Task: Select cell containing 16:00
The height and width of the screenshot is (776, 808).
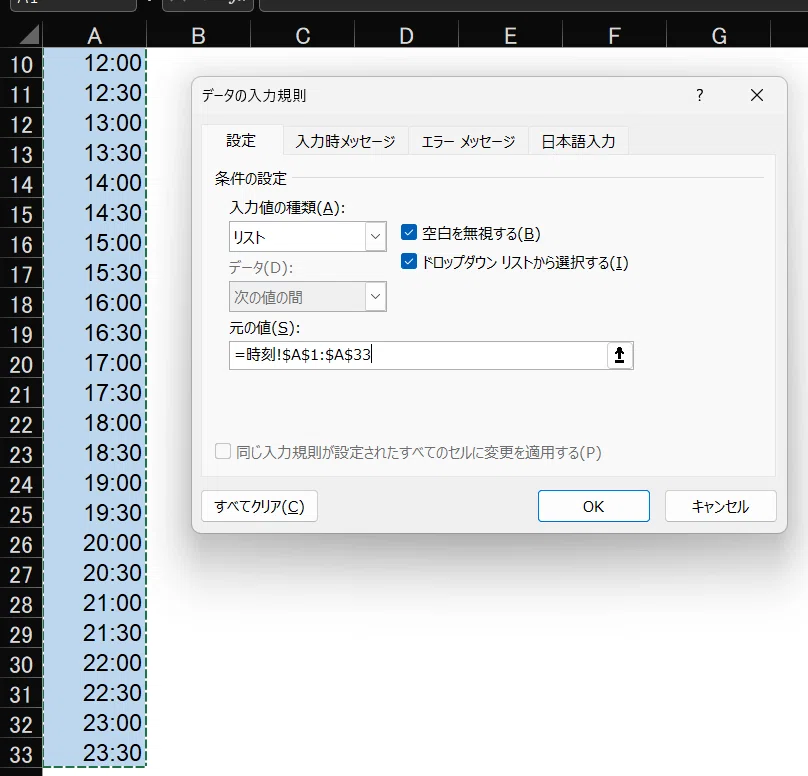Action: (95, 302)
